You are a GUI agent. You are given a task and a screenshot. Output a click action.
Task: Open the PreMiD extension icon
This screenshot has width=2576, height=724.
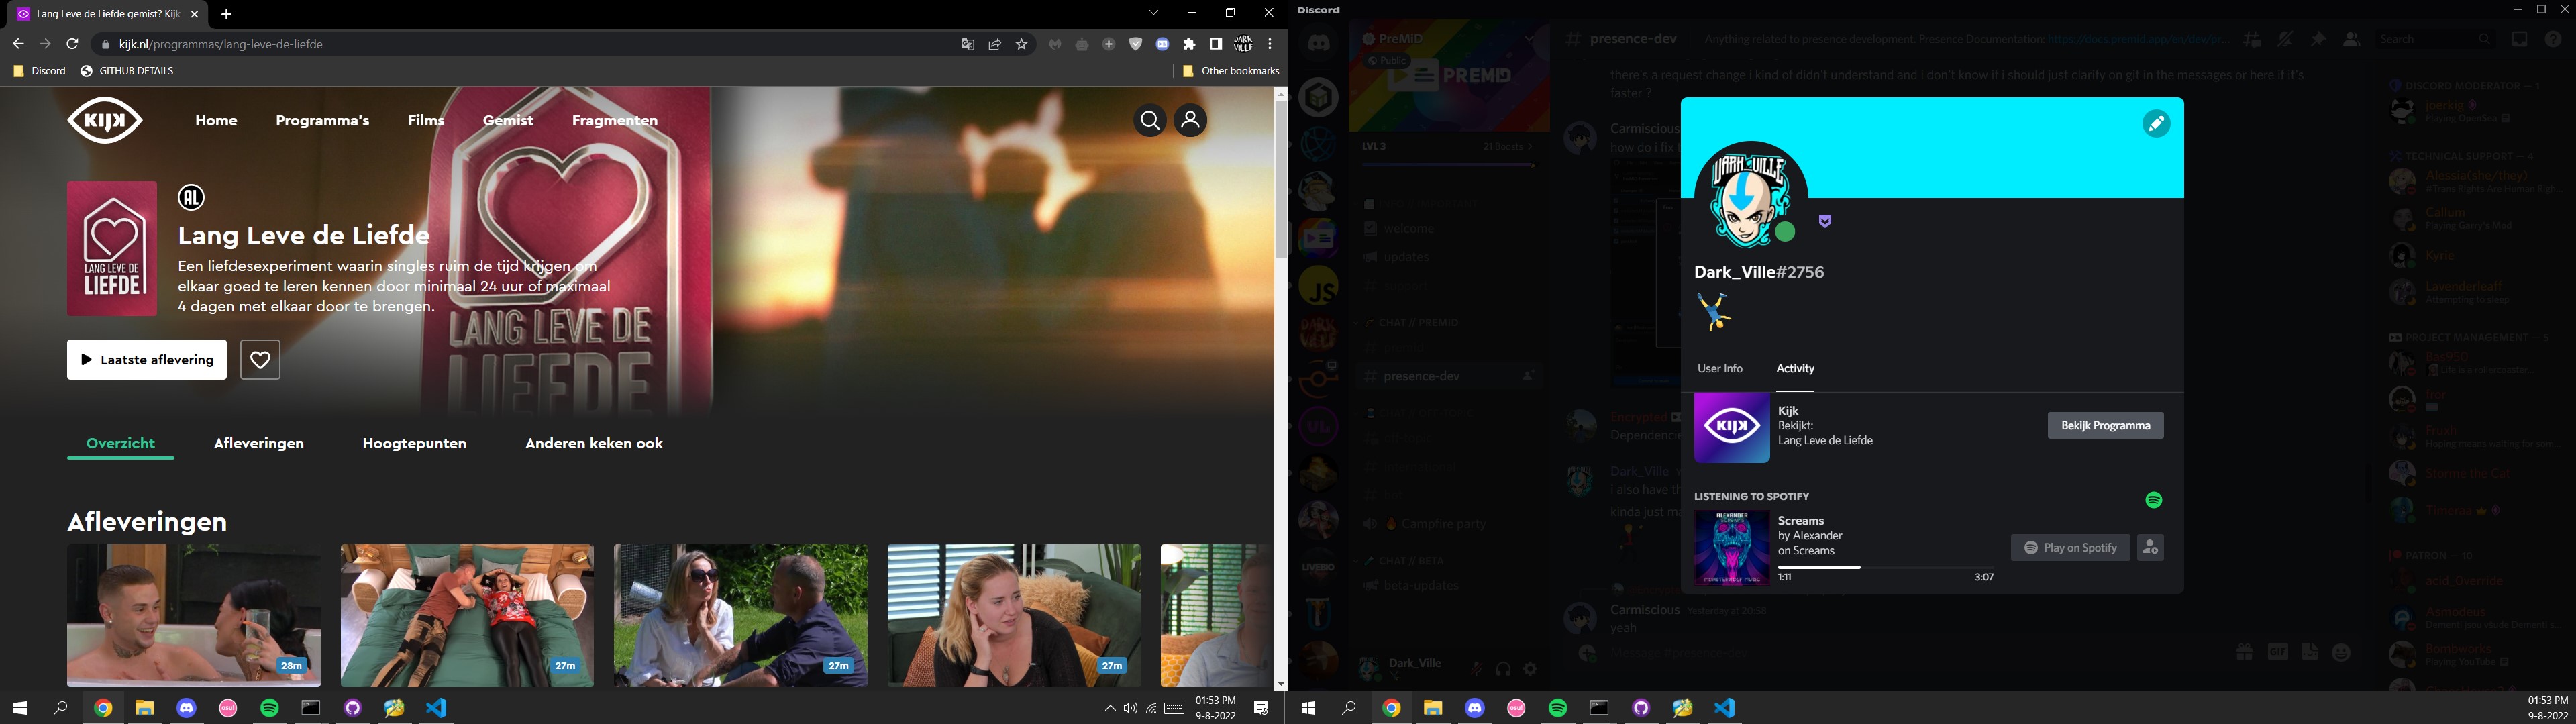tap(1163, 44)
